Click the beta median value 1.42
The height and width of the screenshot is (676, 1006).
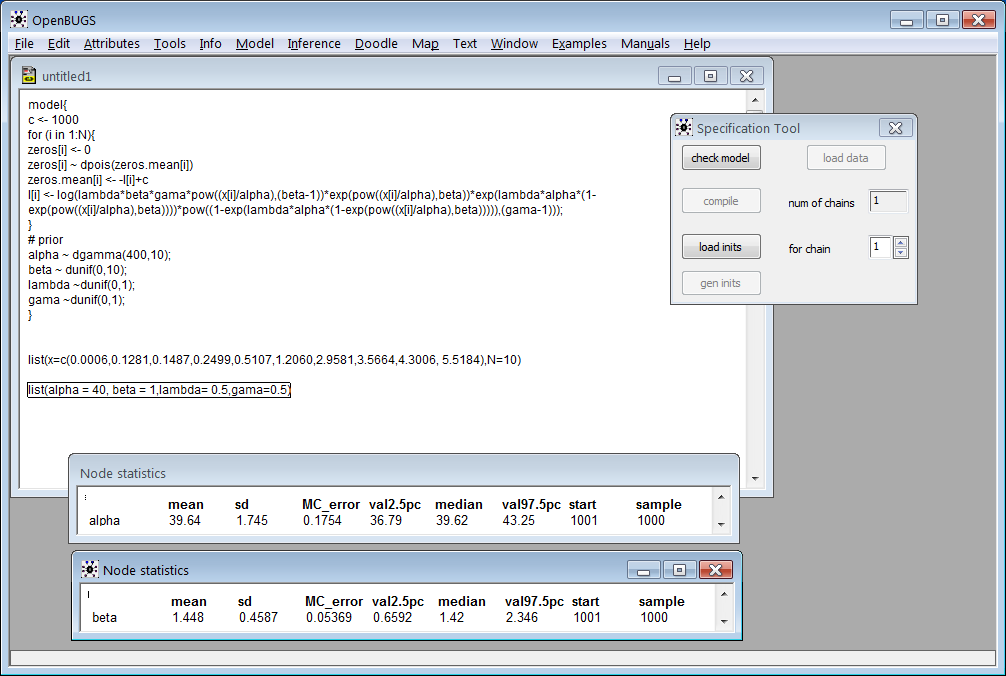(x=452, y=618)
